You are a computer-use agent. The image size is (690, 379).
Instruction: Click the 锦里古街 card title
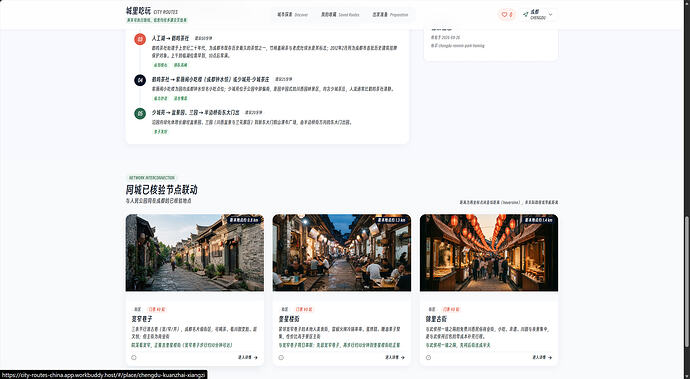(436, 319)
